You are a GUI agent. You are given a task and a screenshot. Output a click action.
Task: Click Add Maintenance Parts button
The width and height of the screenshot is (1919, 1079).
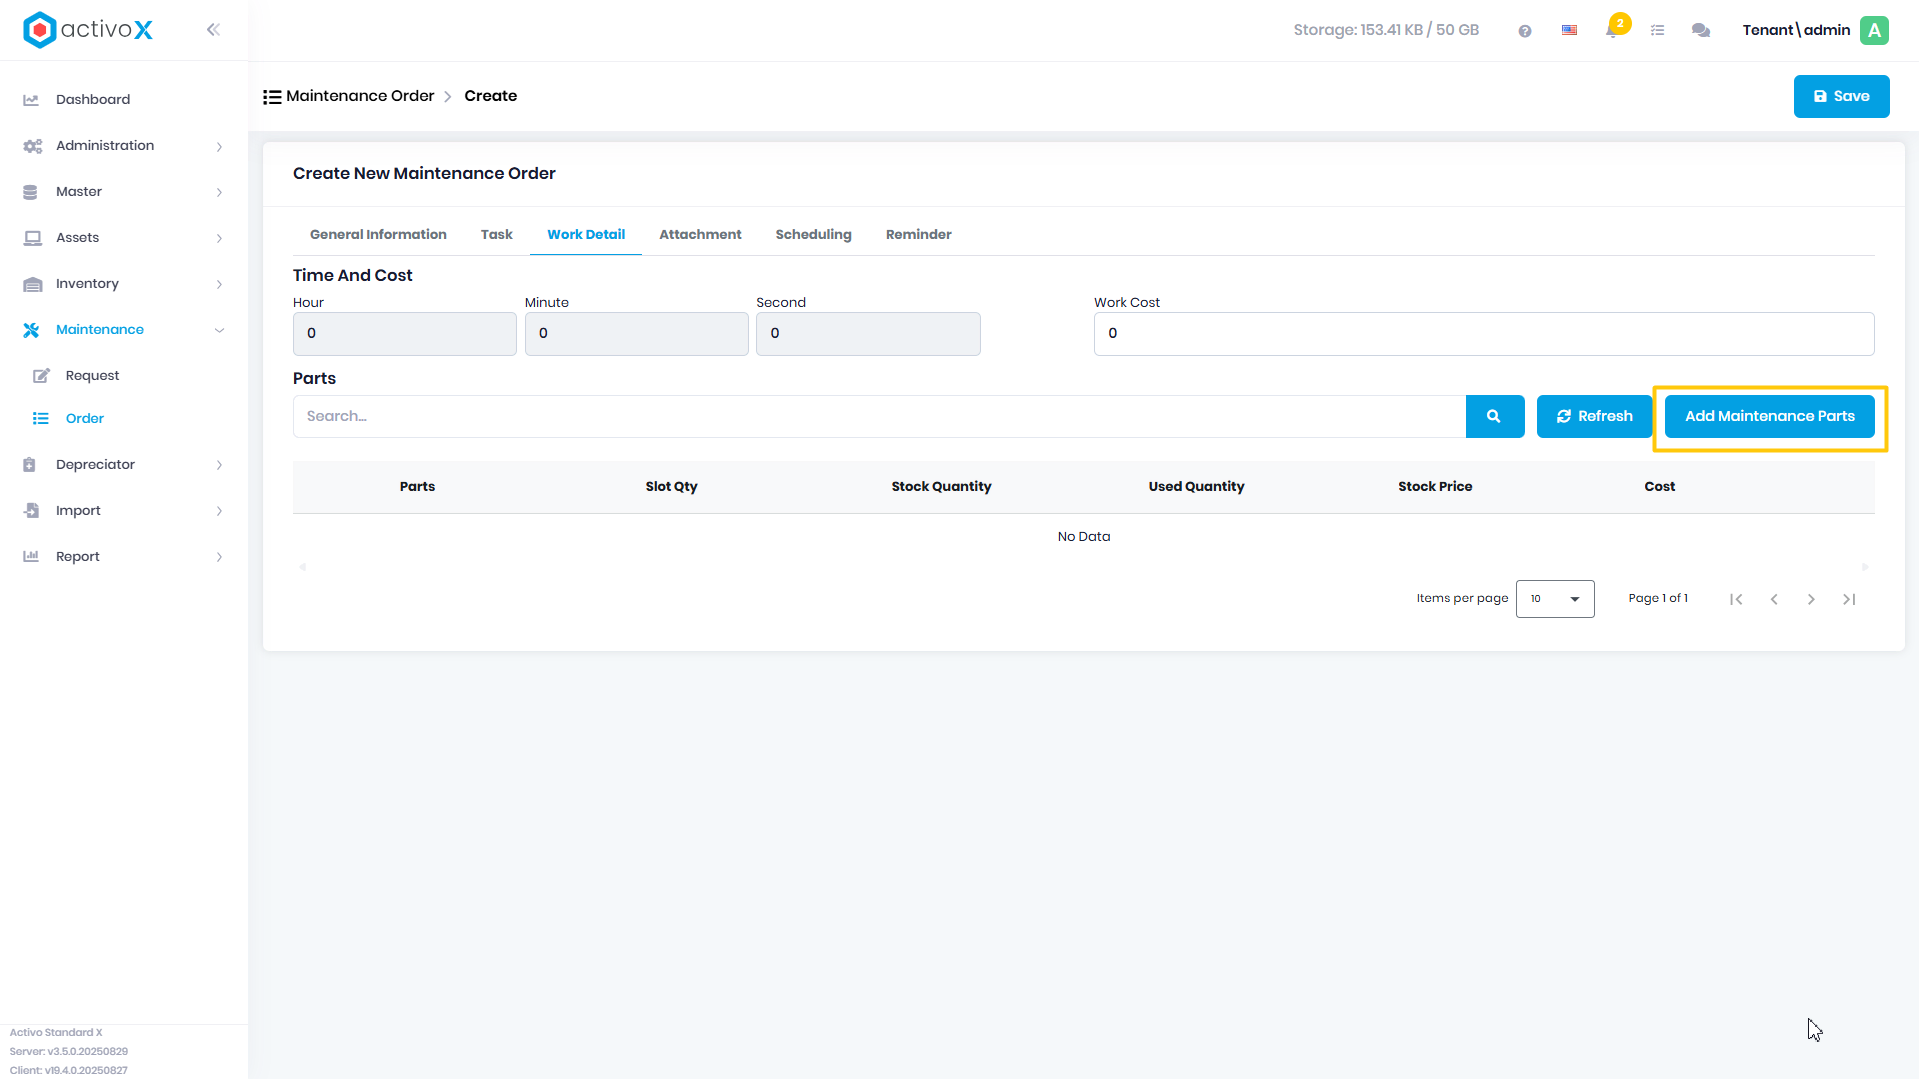(1769, 417)
